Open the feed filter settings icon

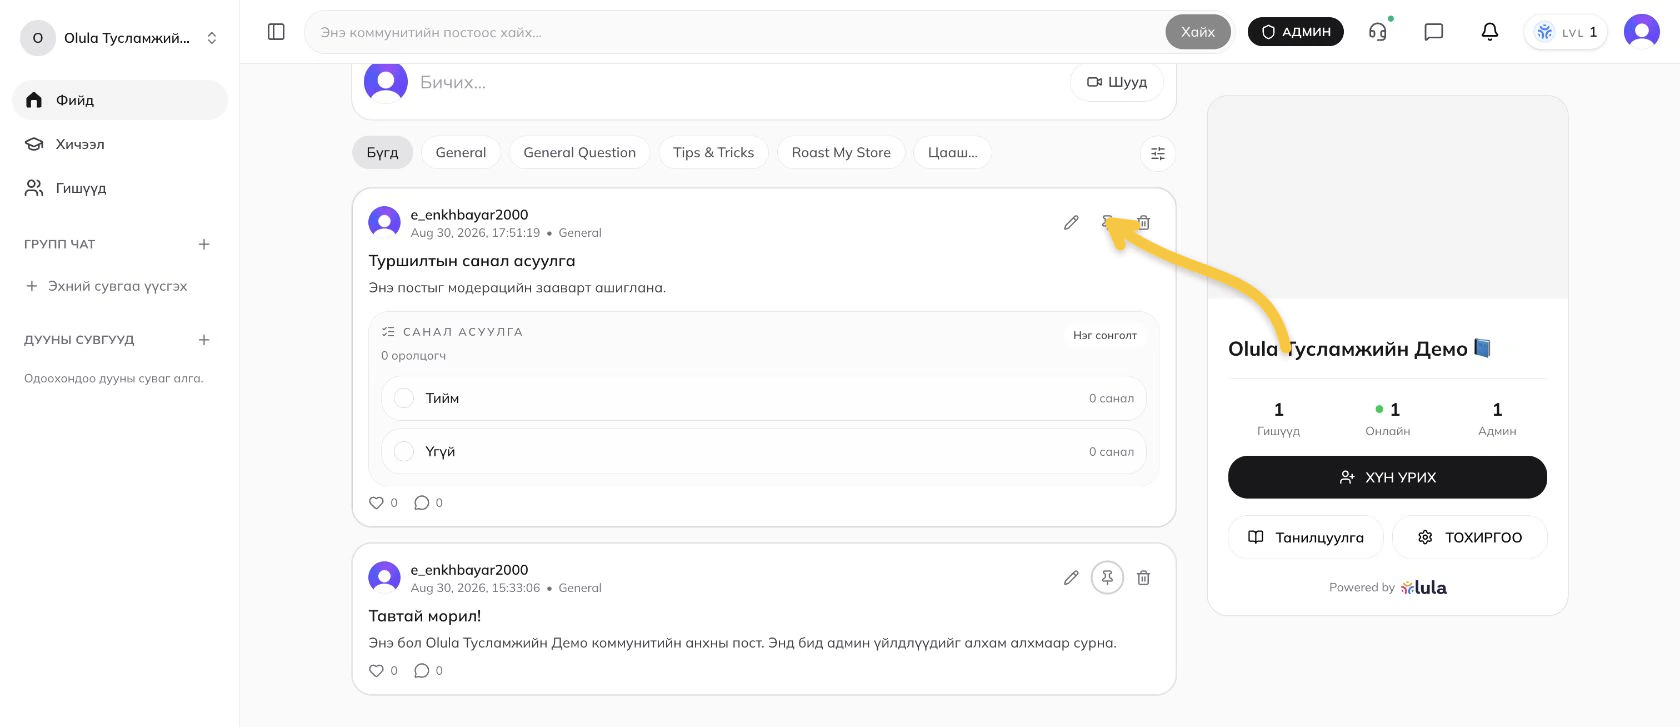[1158, 153]
